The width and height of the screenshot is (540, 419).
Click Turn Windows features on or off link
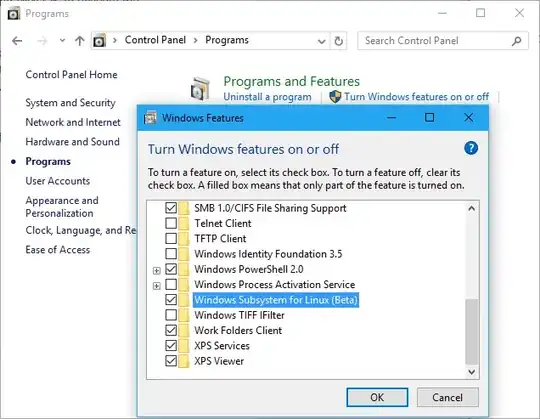click(416, 97)
